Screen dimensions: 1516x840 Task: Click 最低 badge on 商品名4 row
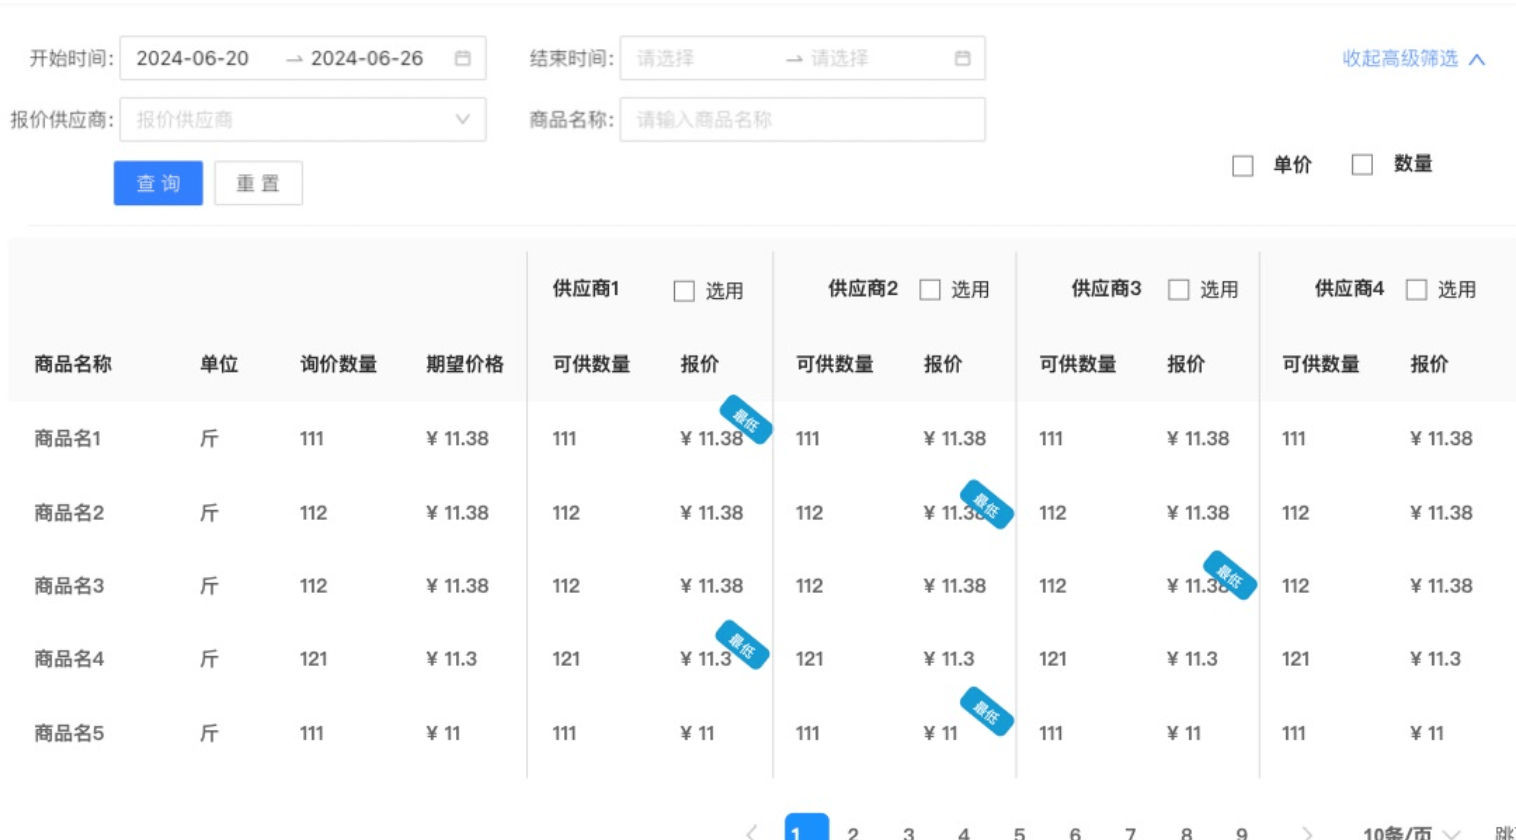(x=742, y=644)
